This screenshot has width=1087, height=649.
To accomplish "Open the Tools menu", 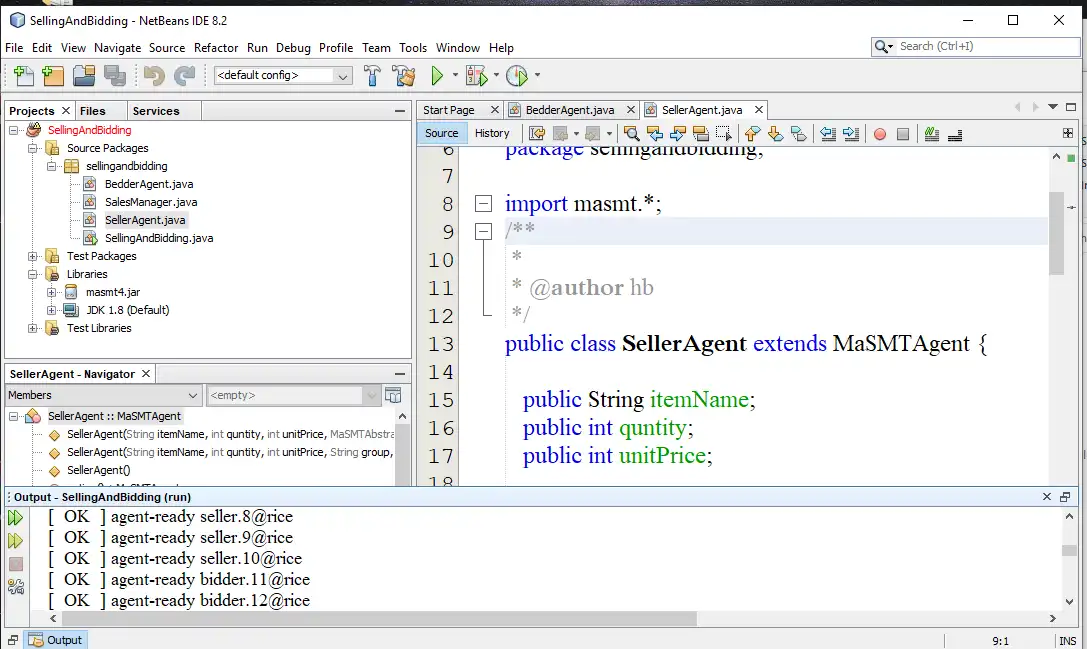I will (x=412, y=48).
